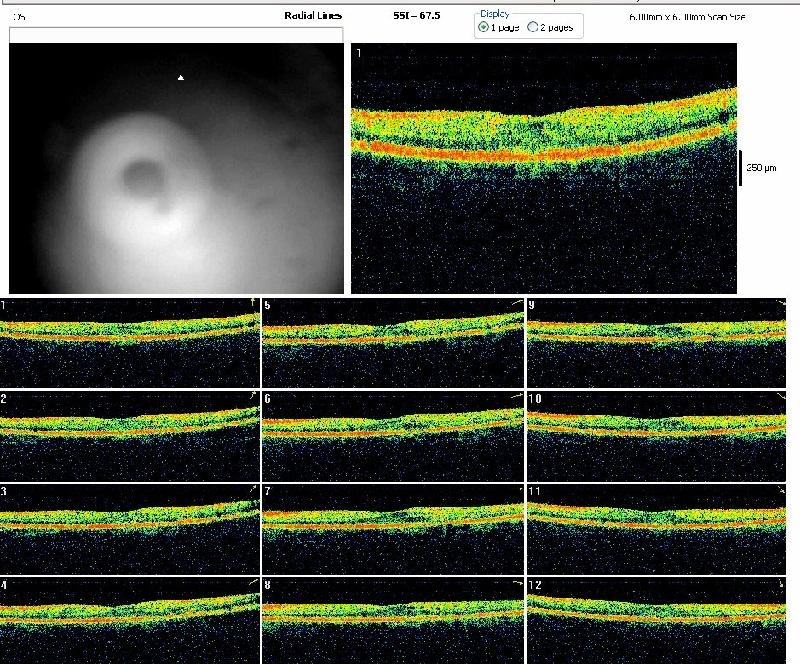Click the 'Radial Lines' scan type label

[x=313, y=17]
